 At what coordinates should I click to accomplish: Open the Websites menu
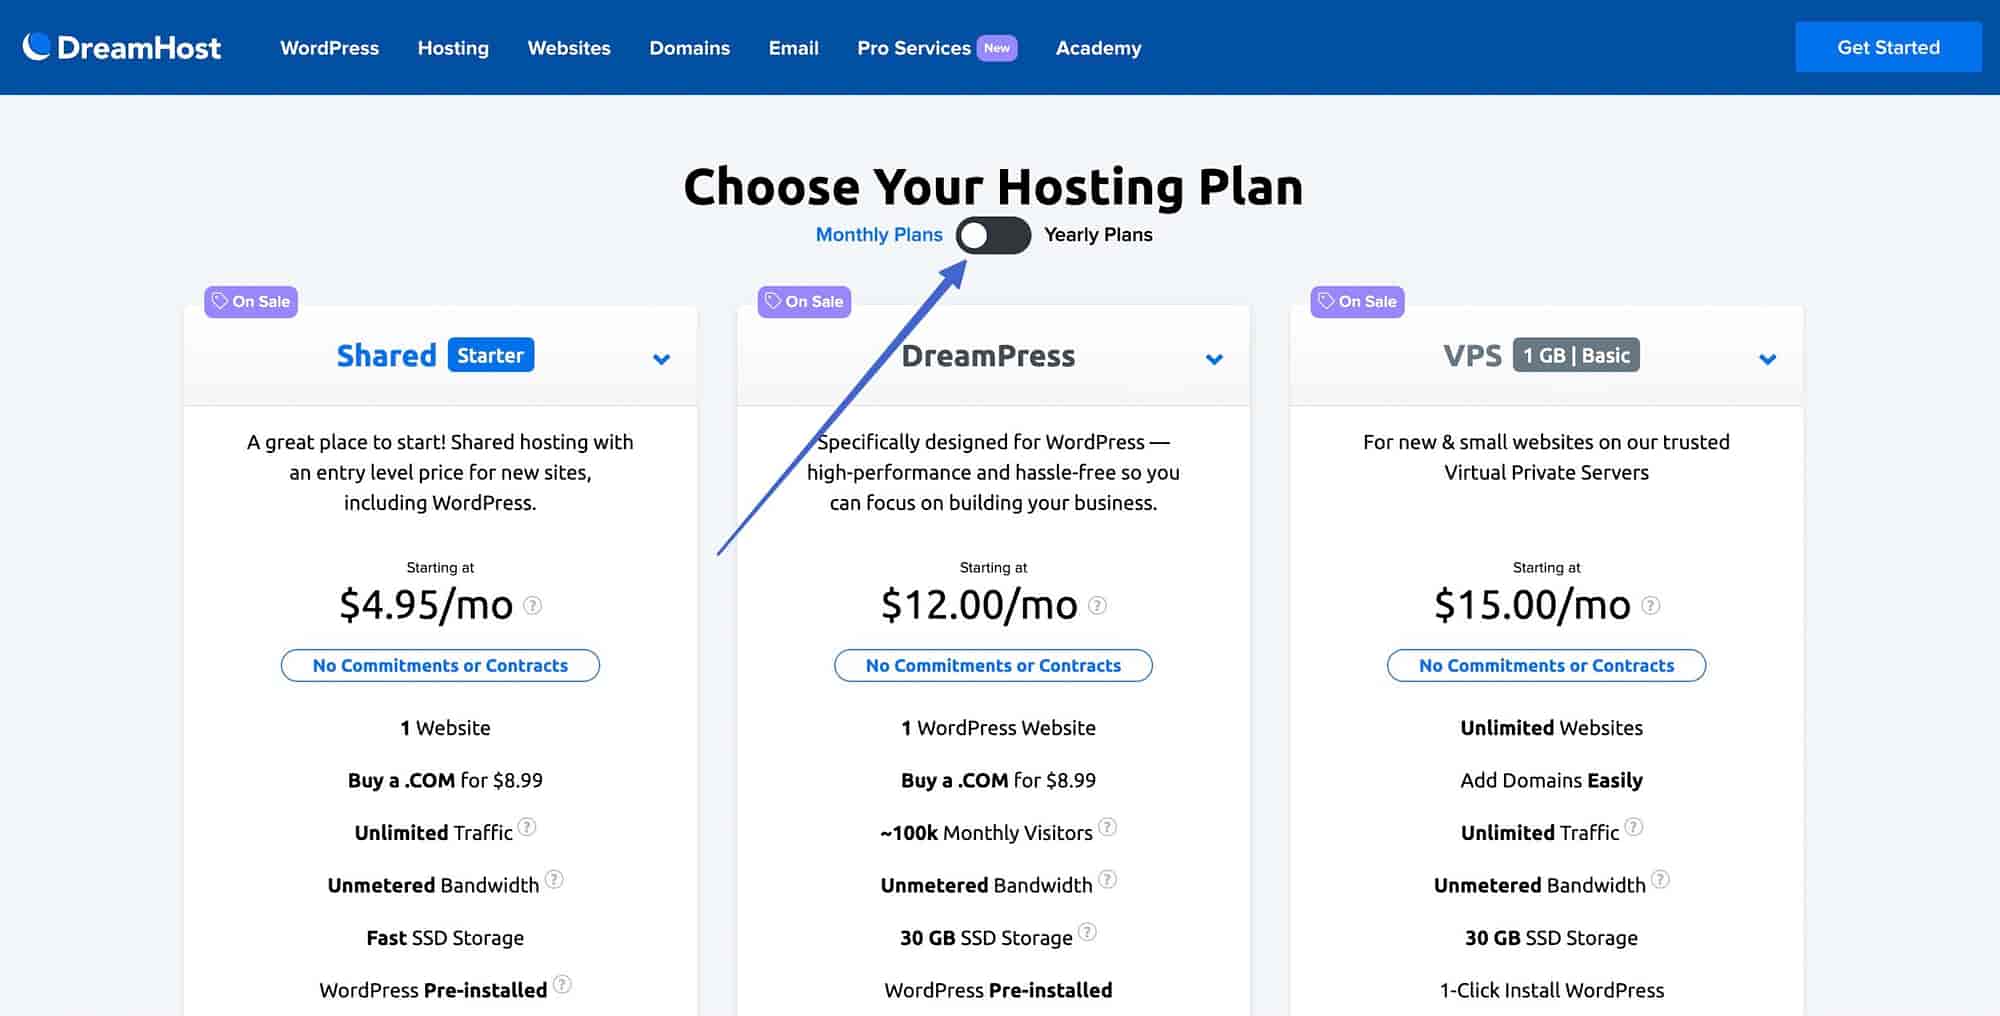(x=569, y=48)
